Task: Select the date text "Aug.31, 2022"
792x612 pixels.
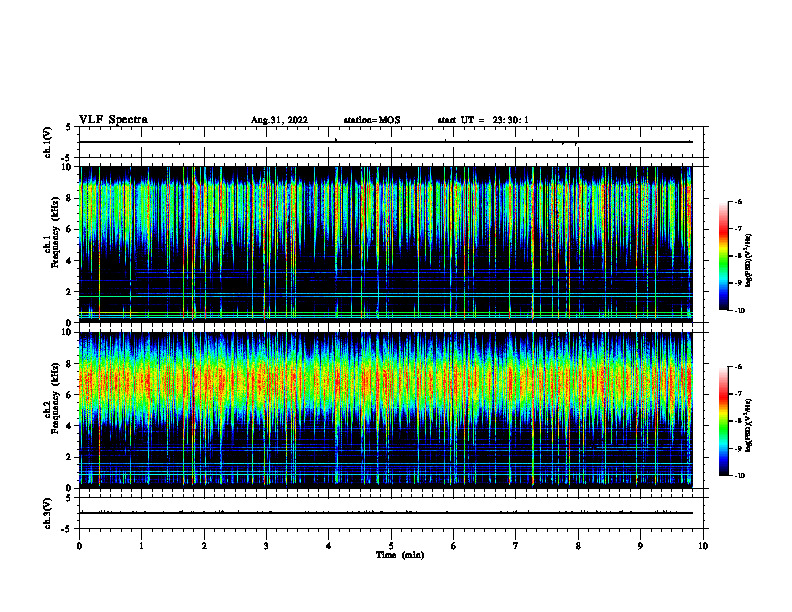Action: click(279, 120)
